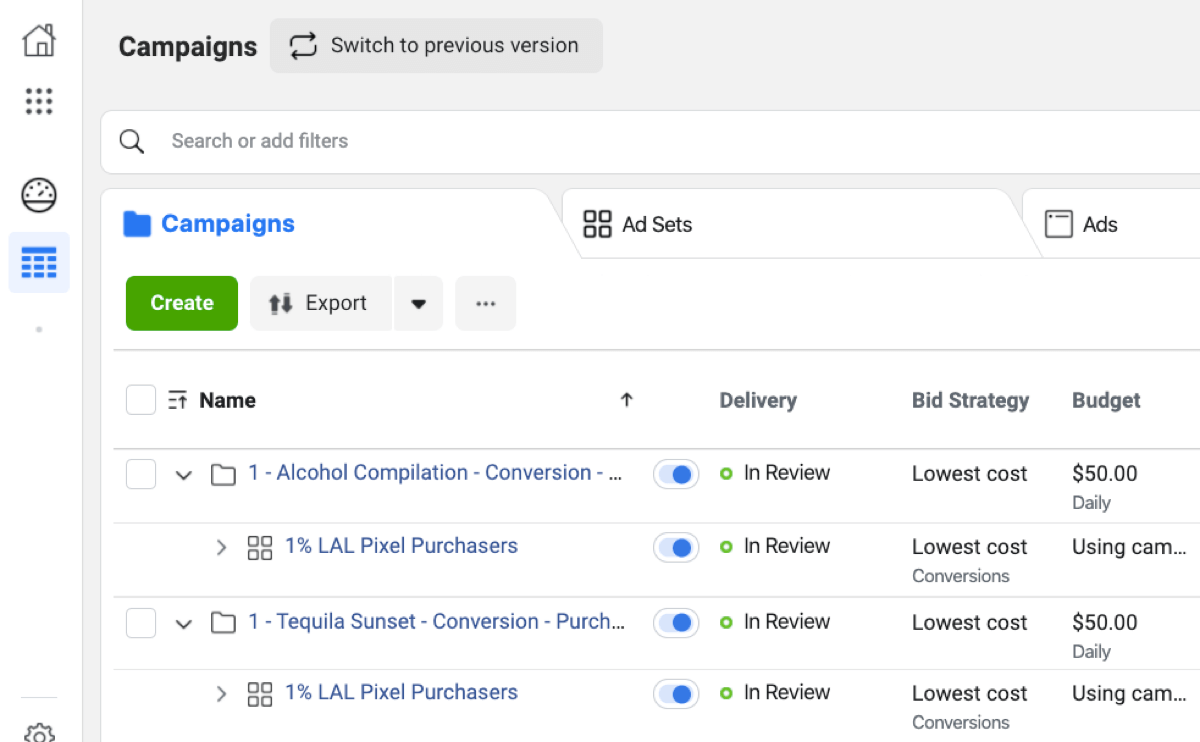Open the Account Overview gauge icon
The width and height of the screenshot is (1200, 742).
pos(39,195)
